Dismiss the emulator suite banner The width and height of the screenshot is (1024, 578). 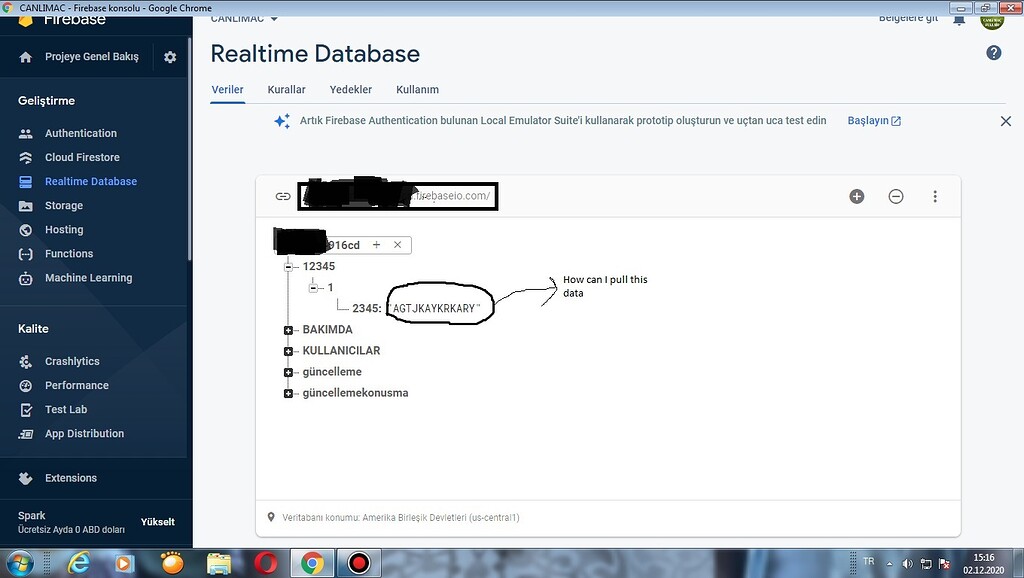coord(1006,121)
